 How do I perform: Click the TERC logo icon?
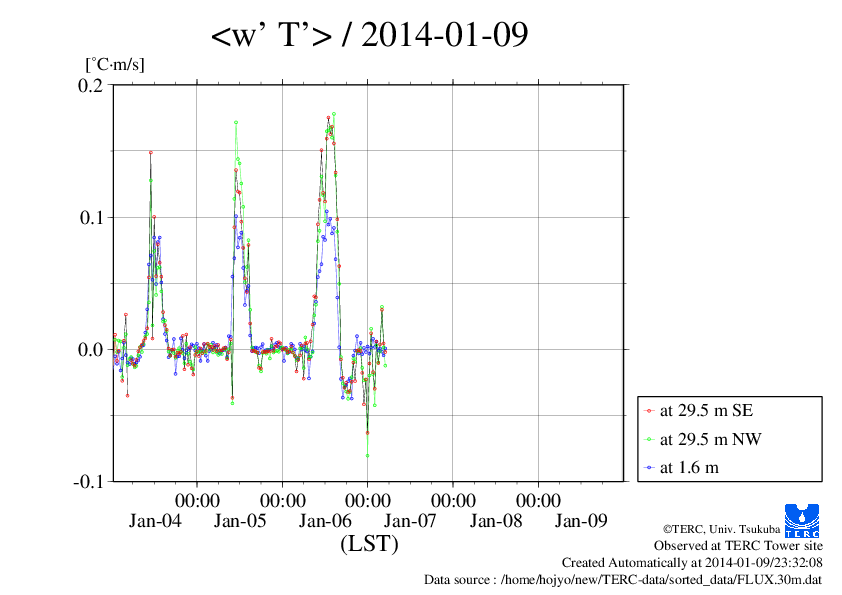[802, 521]
